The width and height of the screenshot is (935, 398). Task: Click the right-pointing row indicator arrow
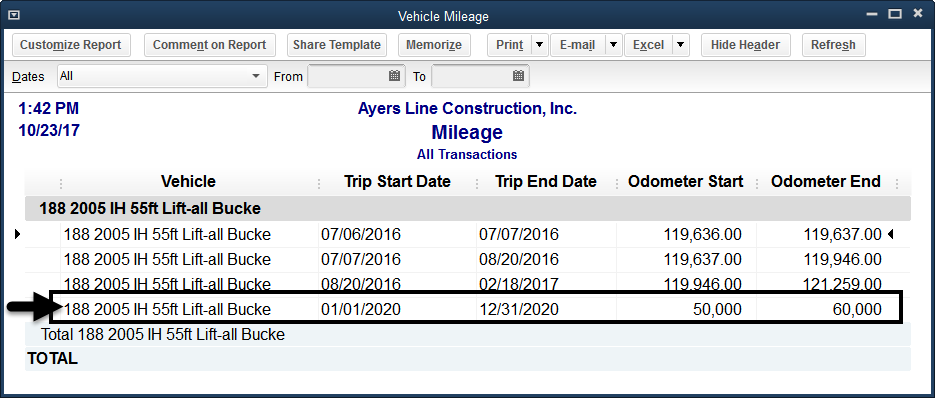[x=17, y=235]
